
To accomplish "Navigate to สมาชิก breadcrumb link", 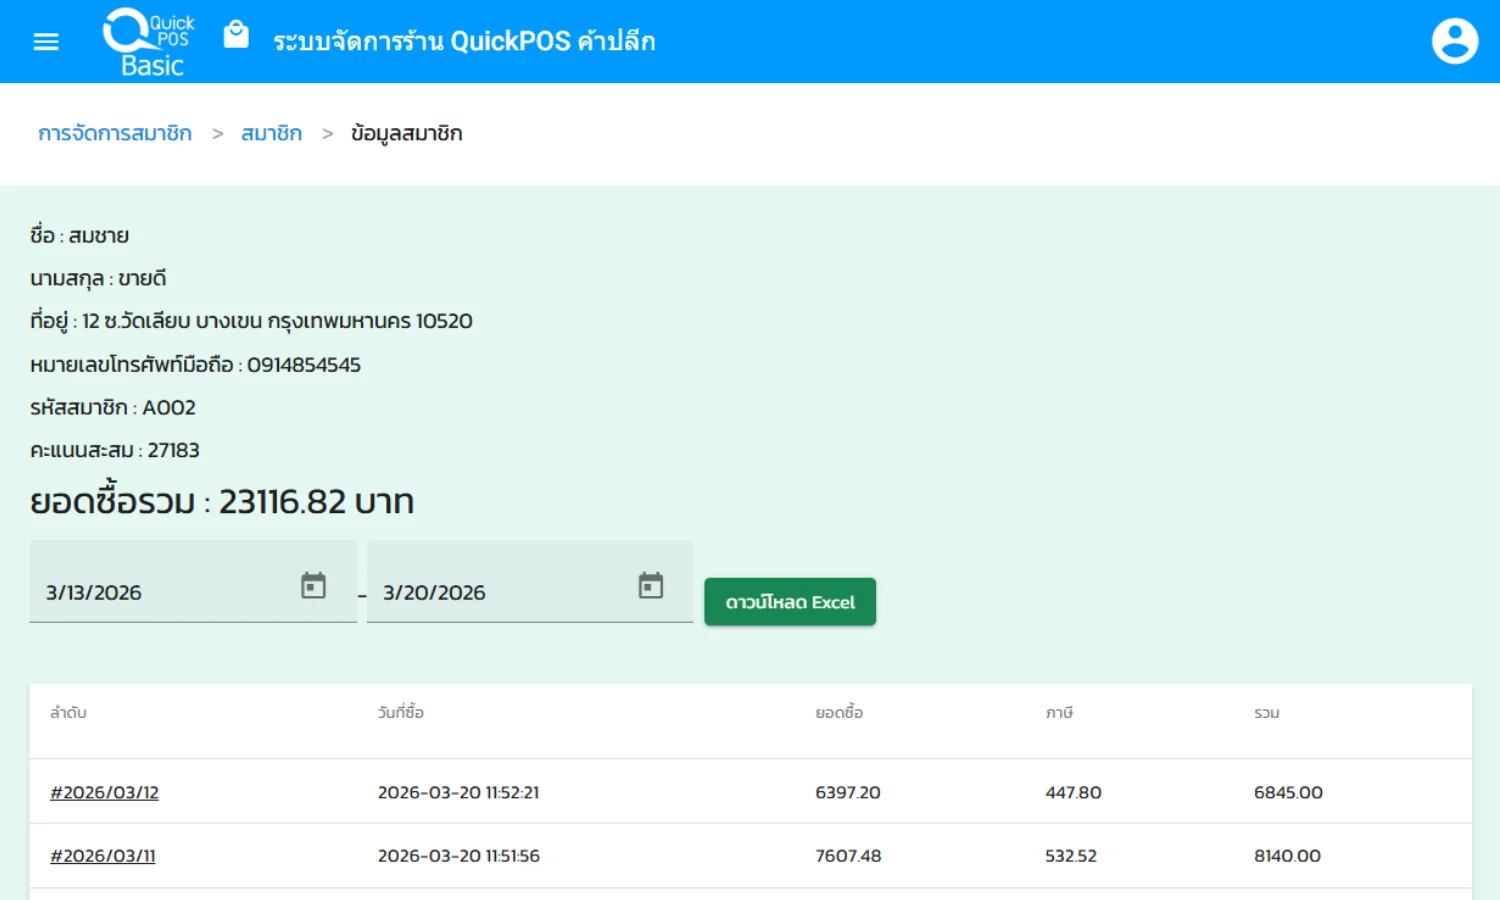I will pyautogui.click(x=271, y=133).
